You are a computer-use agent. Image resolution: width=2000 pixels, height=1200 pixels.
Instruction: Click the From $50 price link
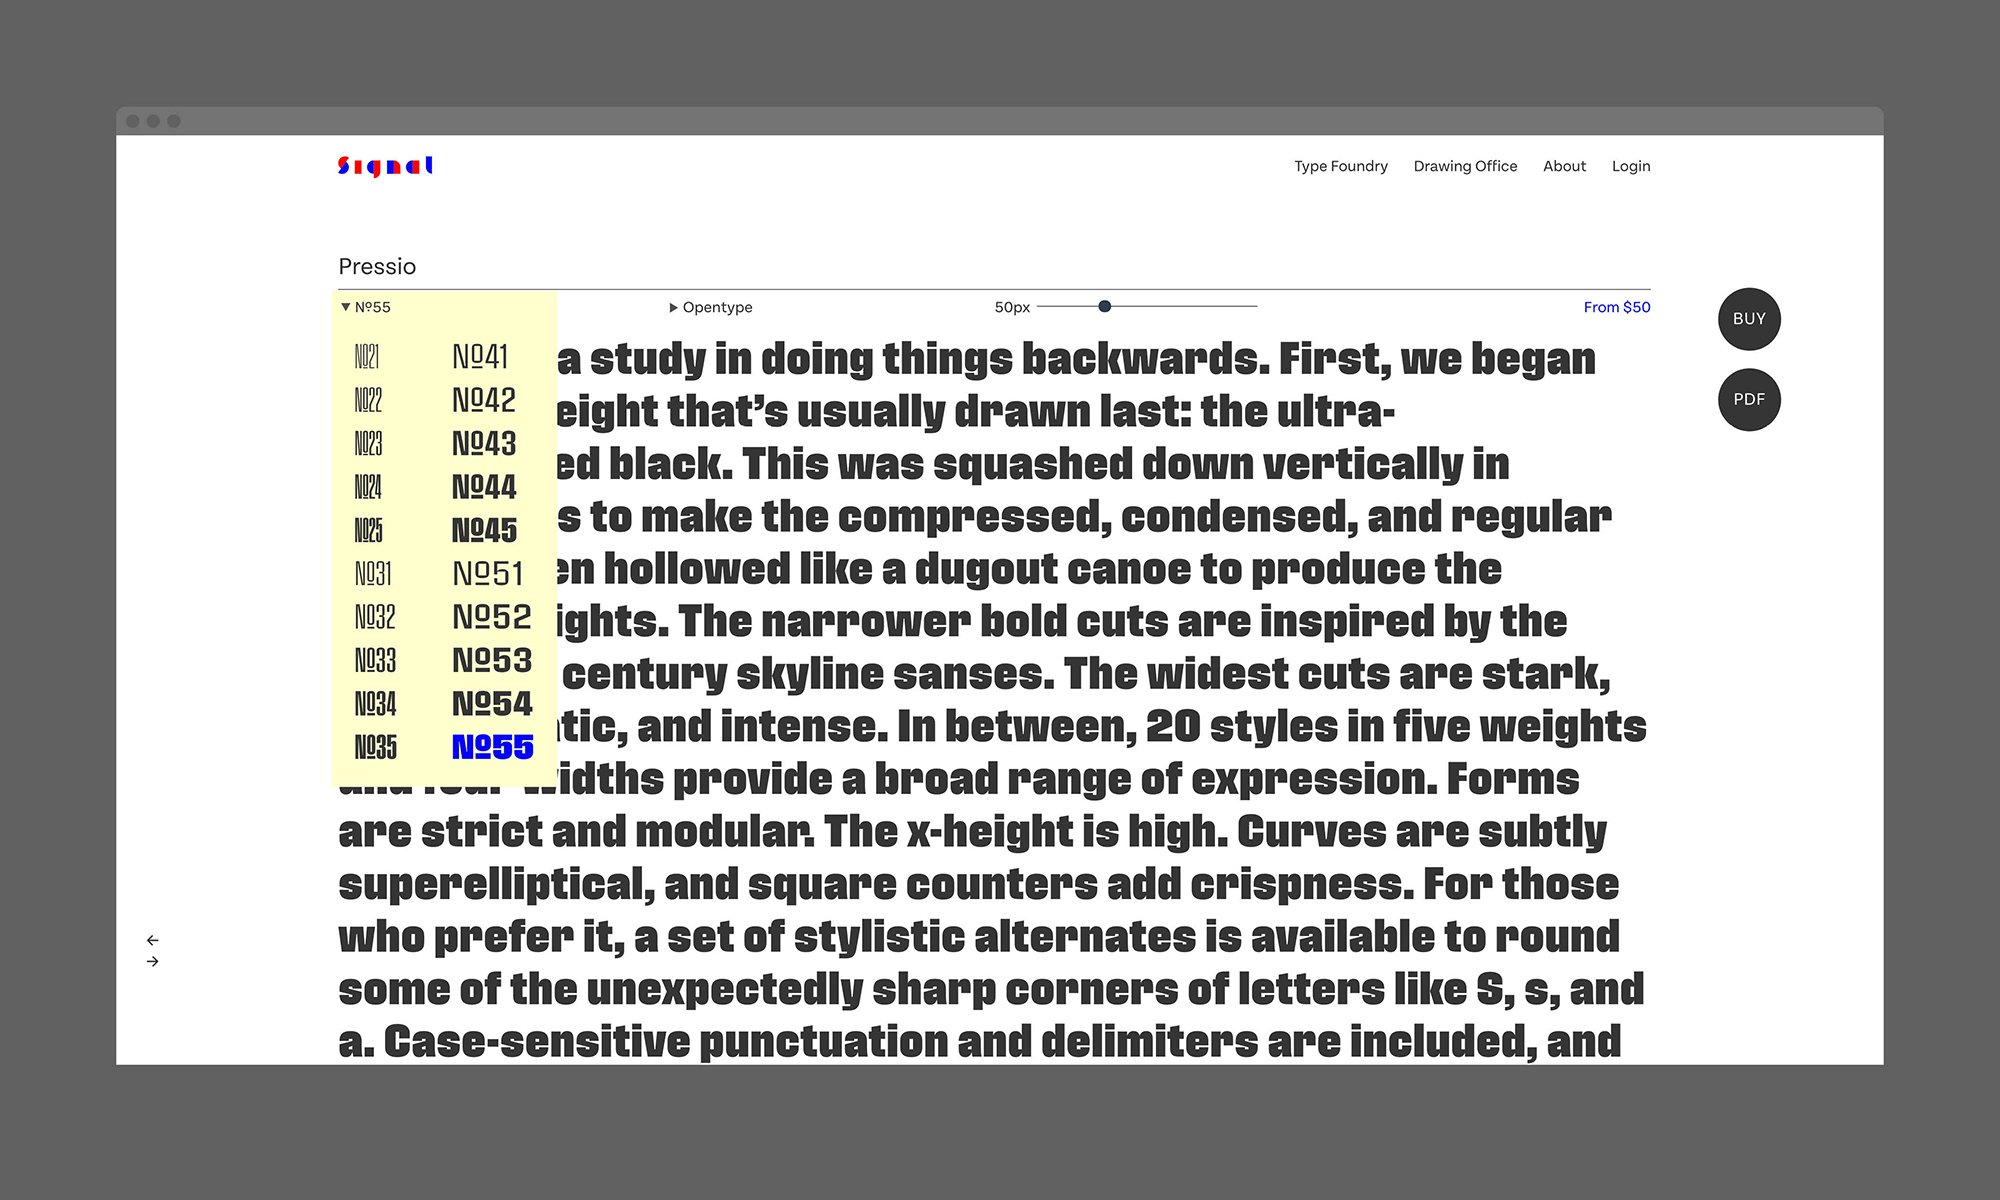coord(1616,307)
